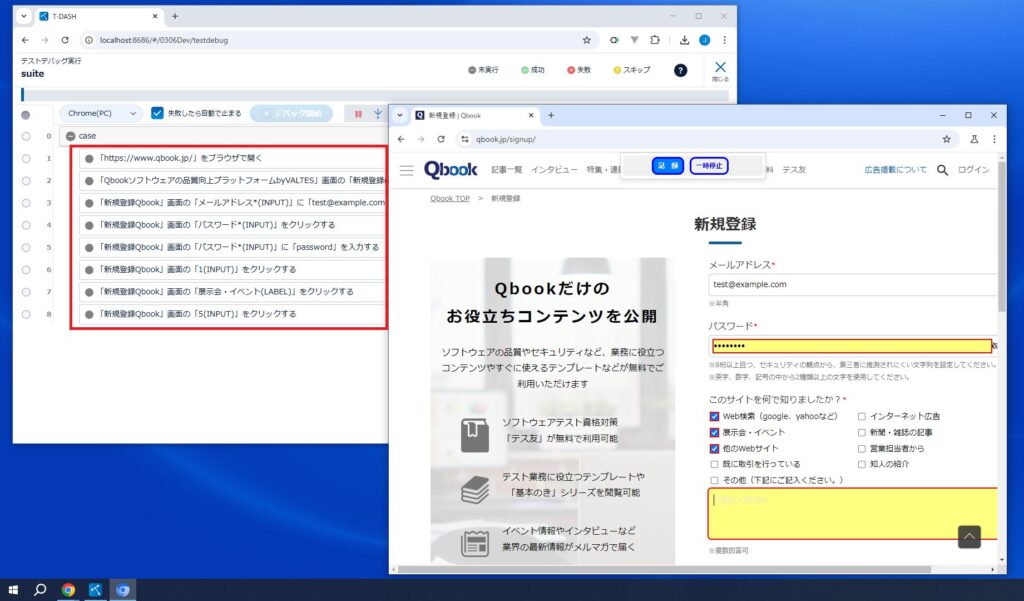
Task: Close the test debug panel via the 閉じる X
Action: (x=720, y=71)
